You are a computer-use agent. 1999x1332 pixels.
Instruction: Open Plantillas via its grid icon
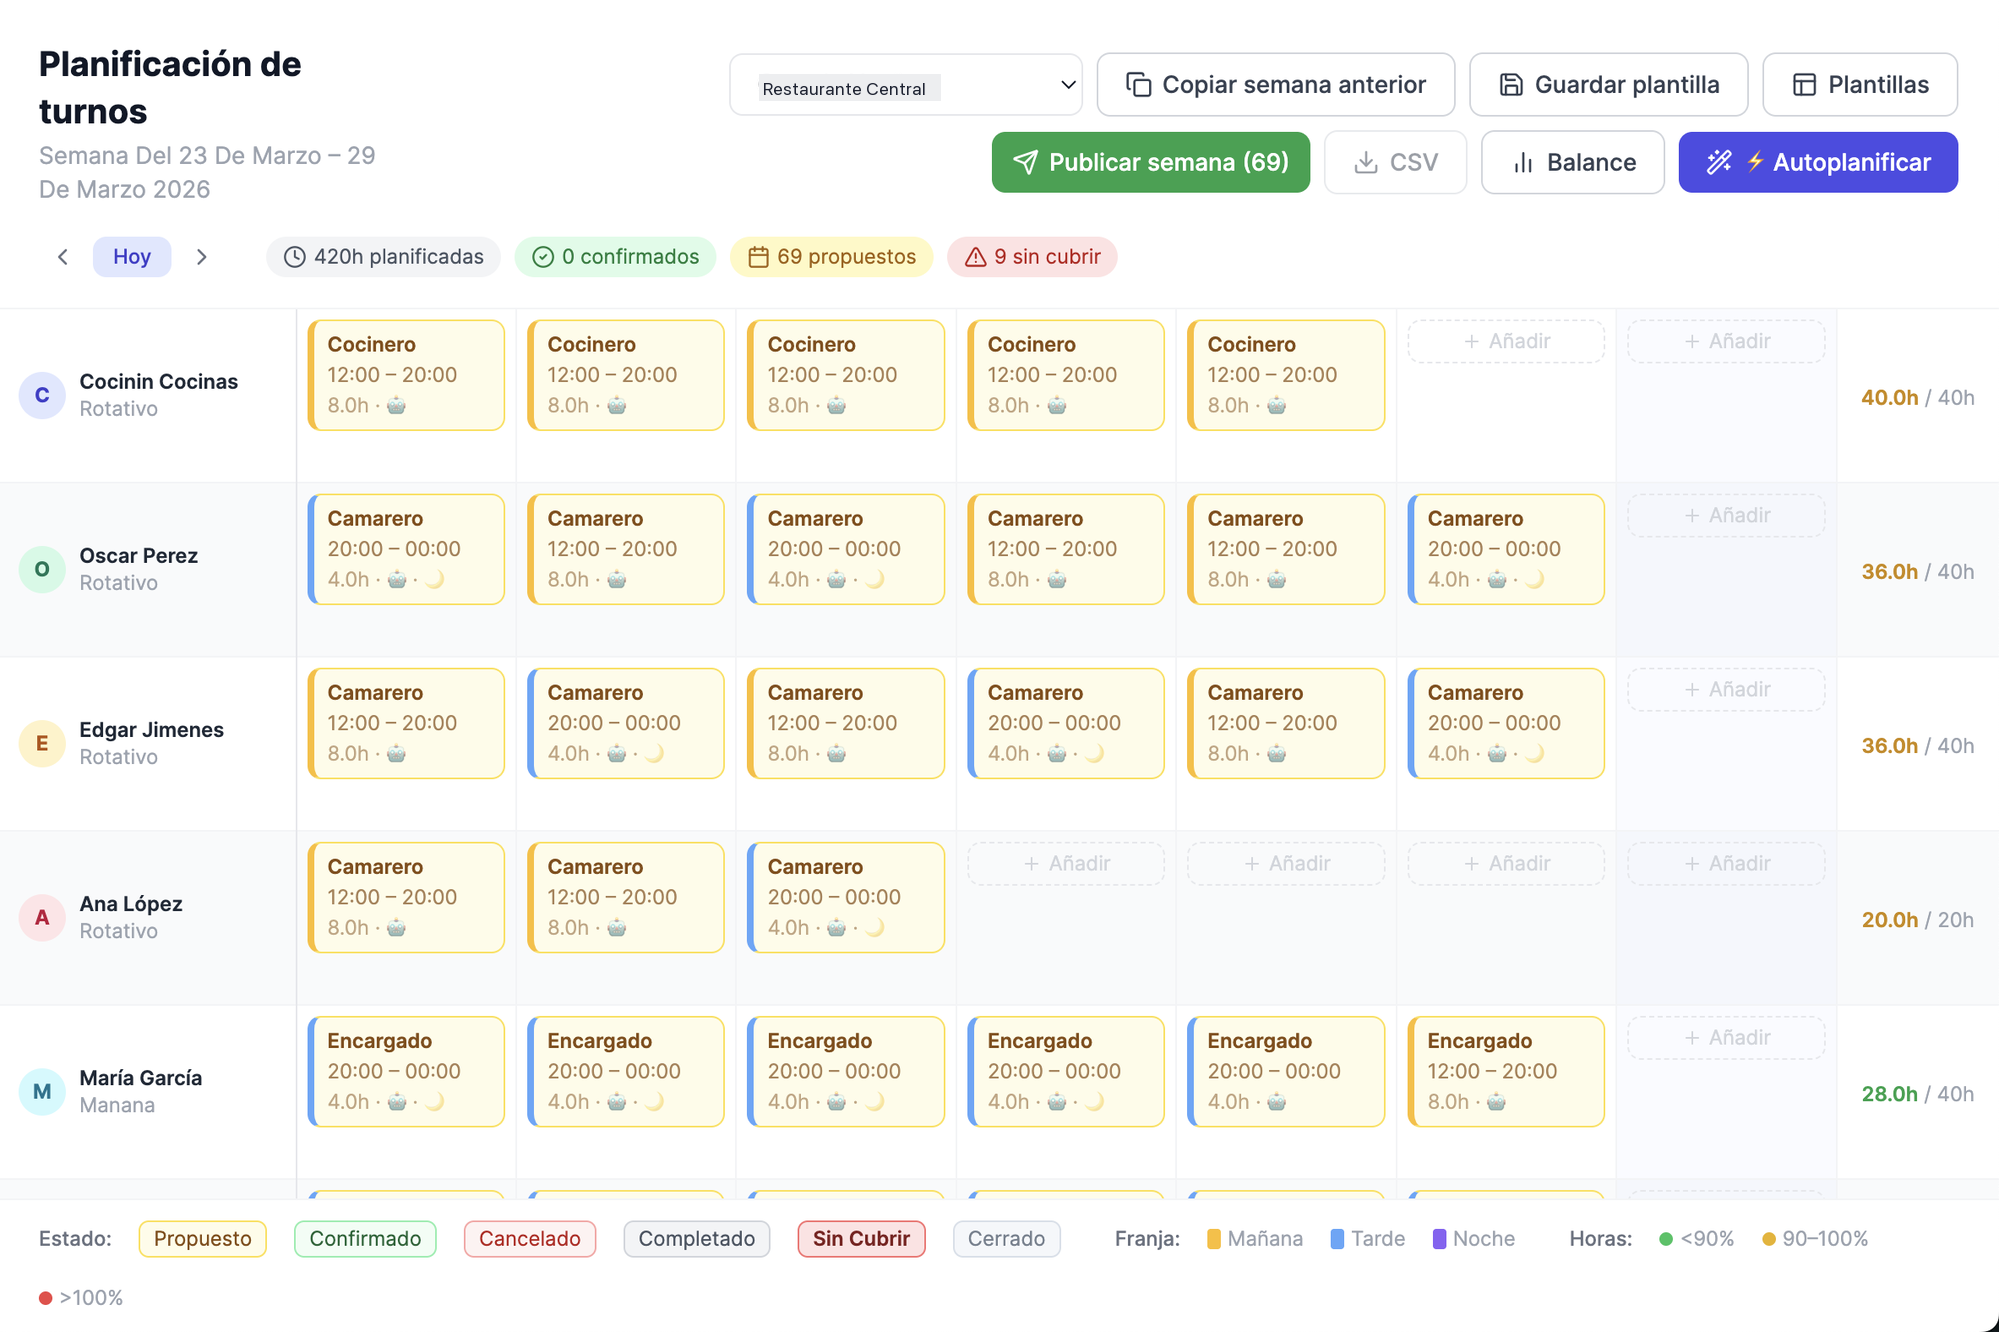[x=1806, y=84]
